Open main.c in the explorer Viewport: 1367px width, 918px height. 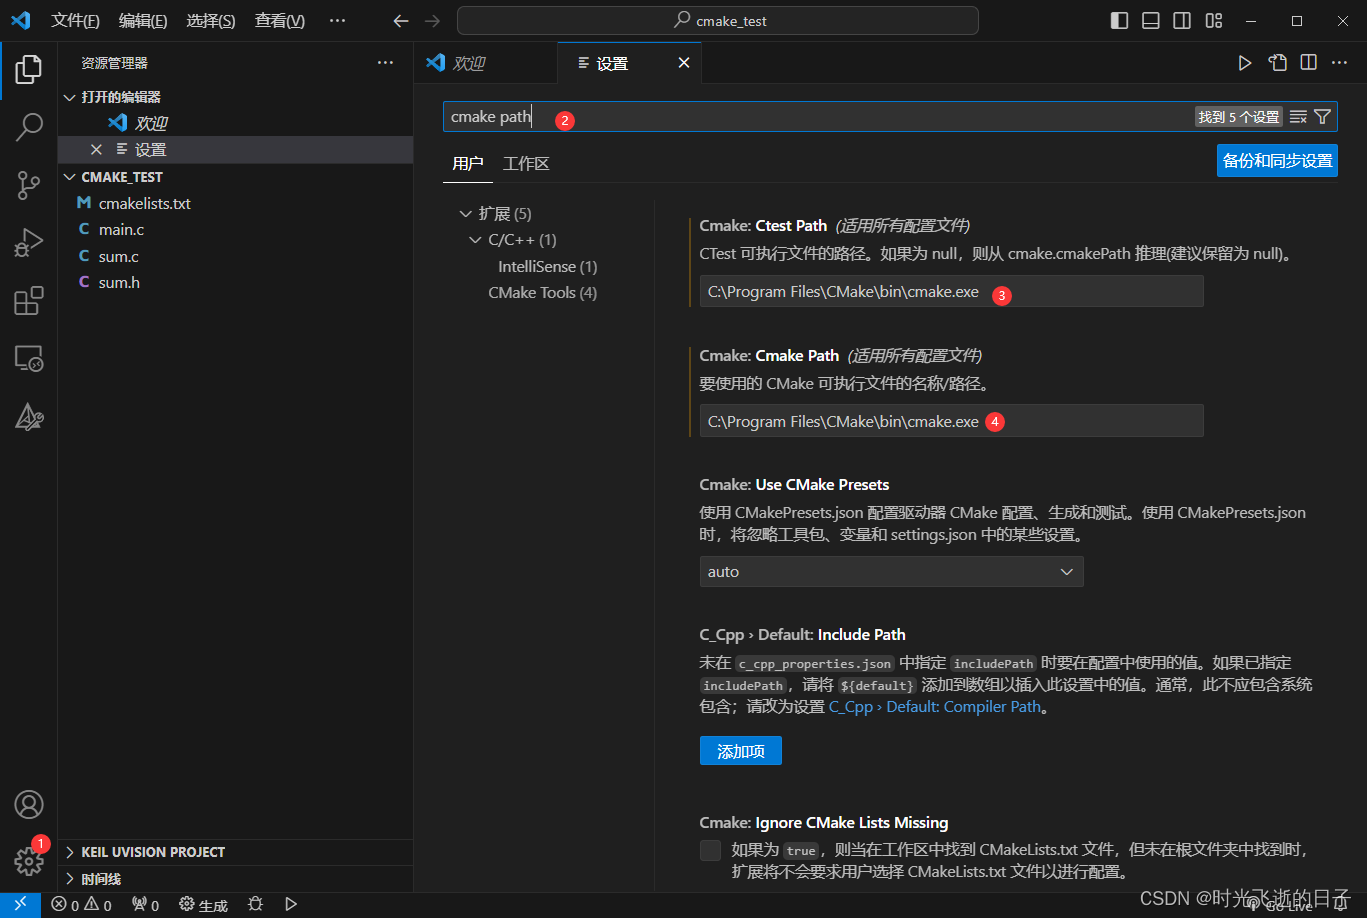pyautogui.click(x=235, y=230)
